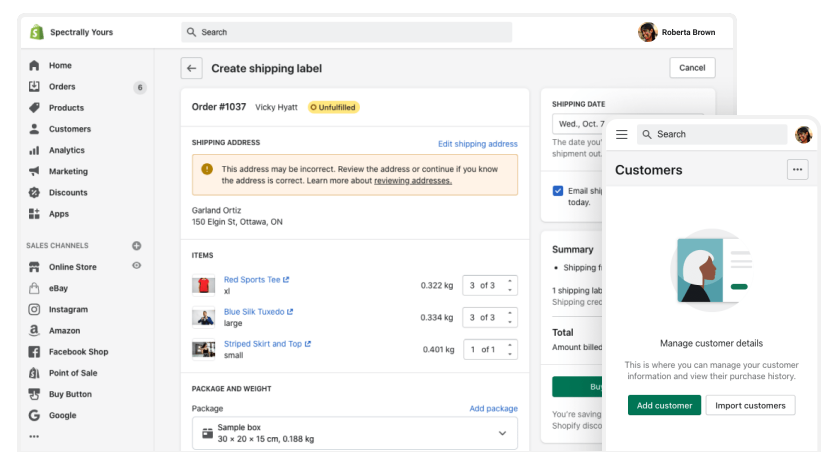Click the external link icon next to Red Sports Tee
835x466 pixels.
[287, 280]
